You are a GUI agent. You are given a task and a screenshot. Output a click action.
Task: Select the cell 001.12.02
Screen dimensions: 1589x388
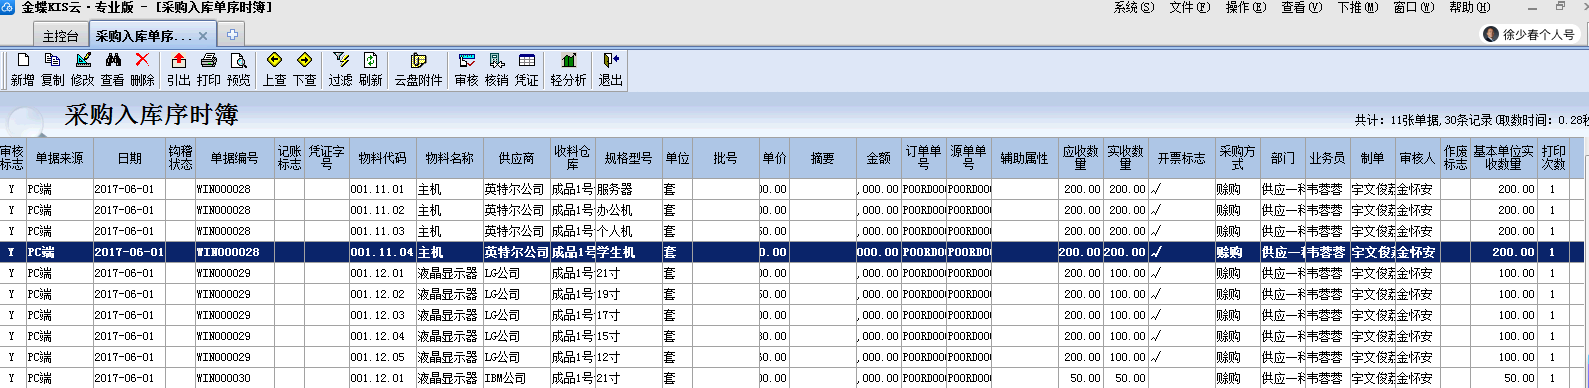point(382,294)
